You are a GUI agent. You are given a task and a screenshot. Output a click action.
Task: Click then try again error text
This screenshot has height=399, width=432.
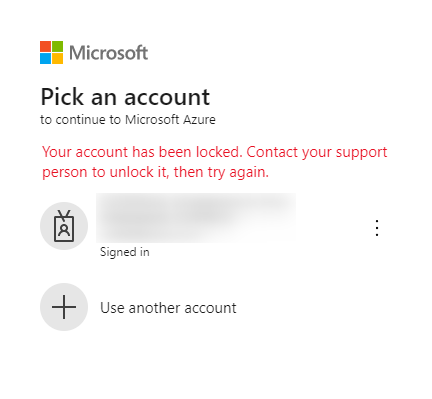click(x=221, y=172)
